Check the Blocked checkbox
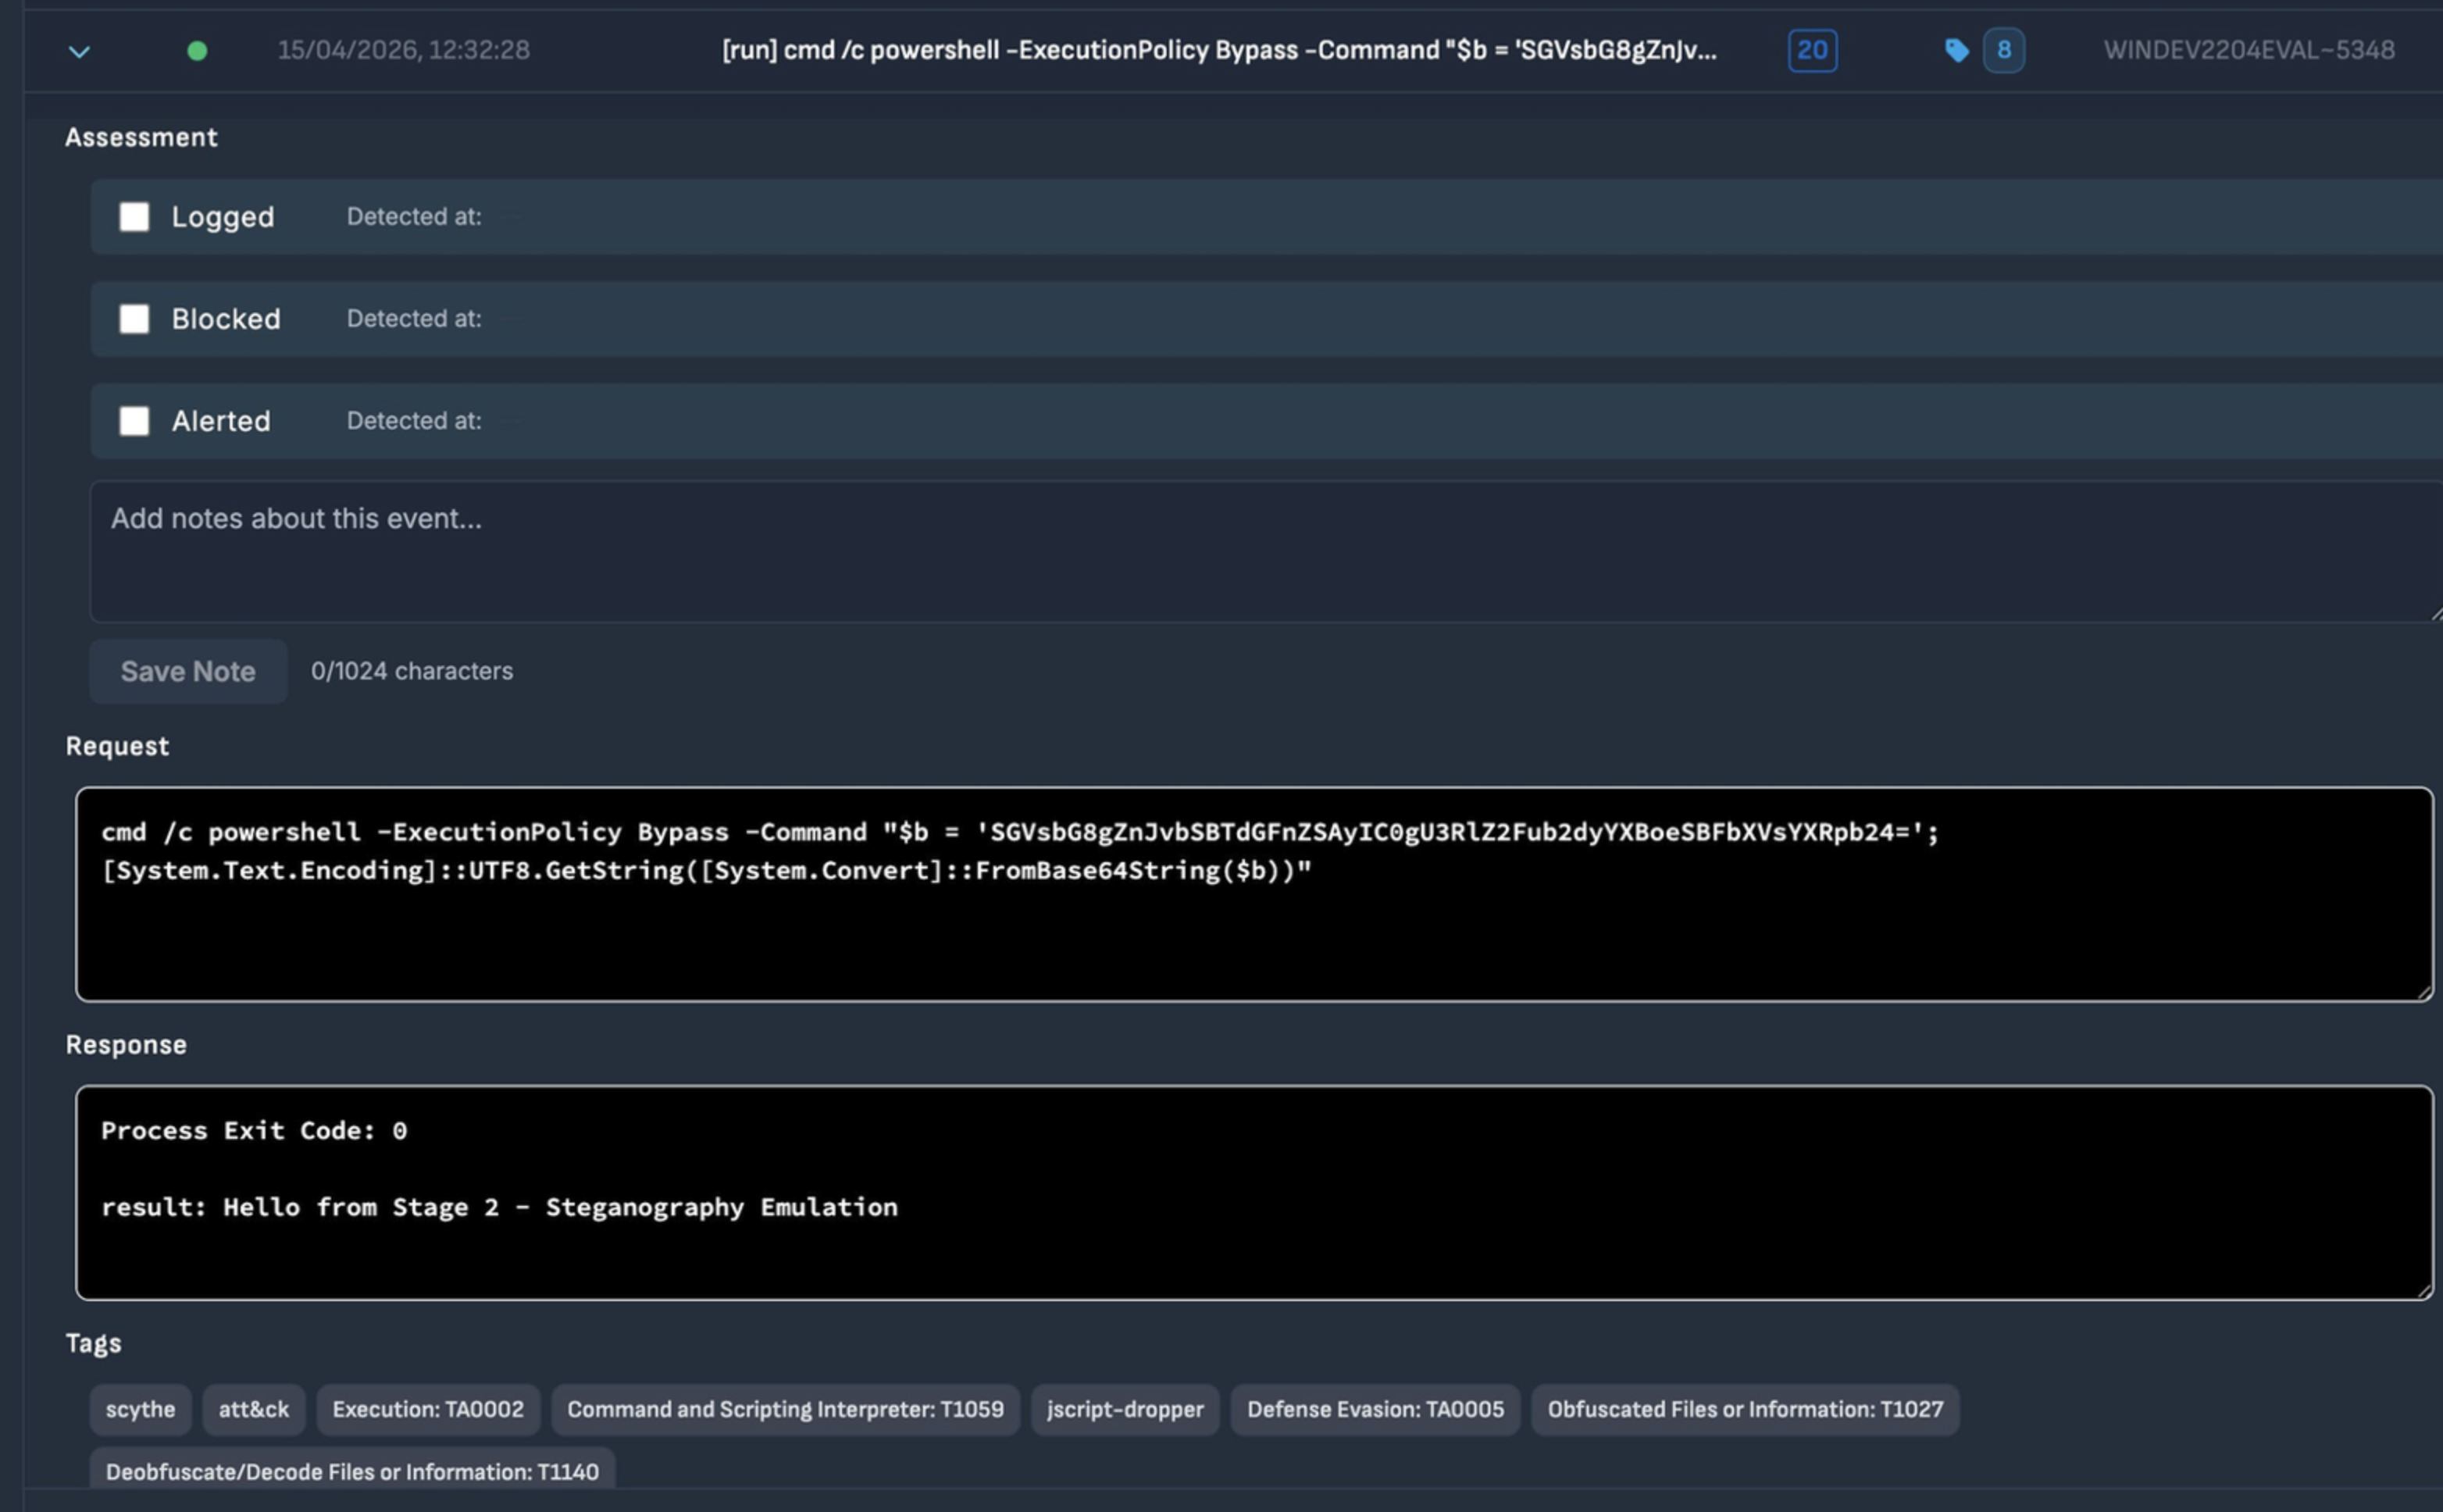Viewport: 2443px width, 1512px height. (134, 319)
